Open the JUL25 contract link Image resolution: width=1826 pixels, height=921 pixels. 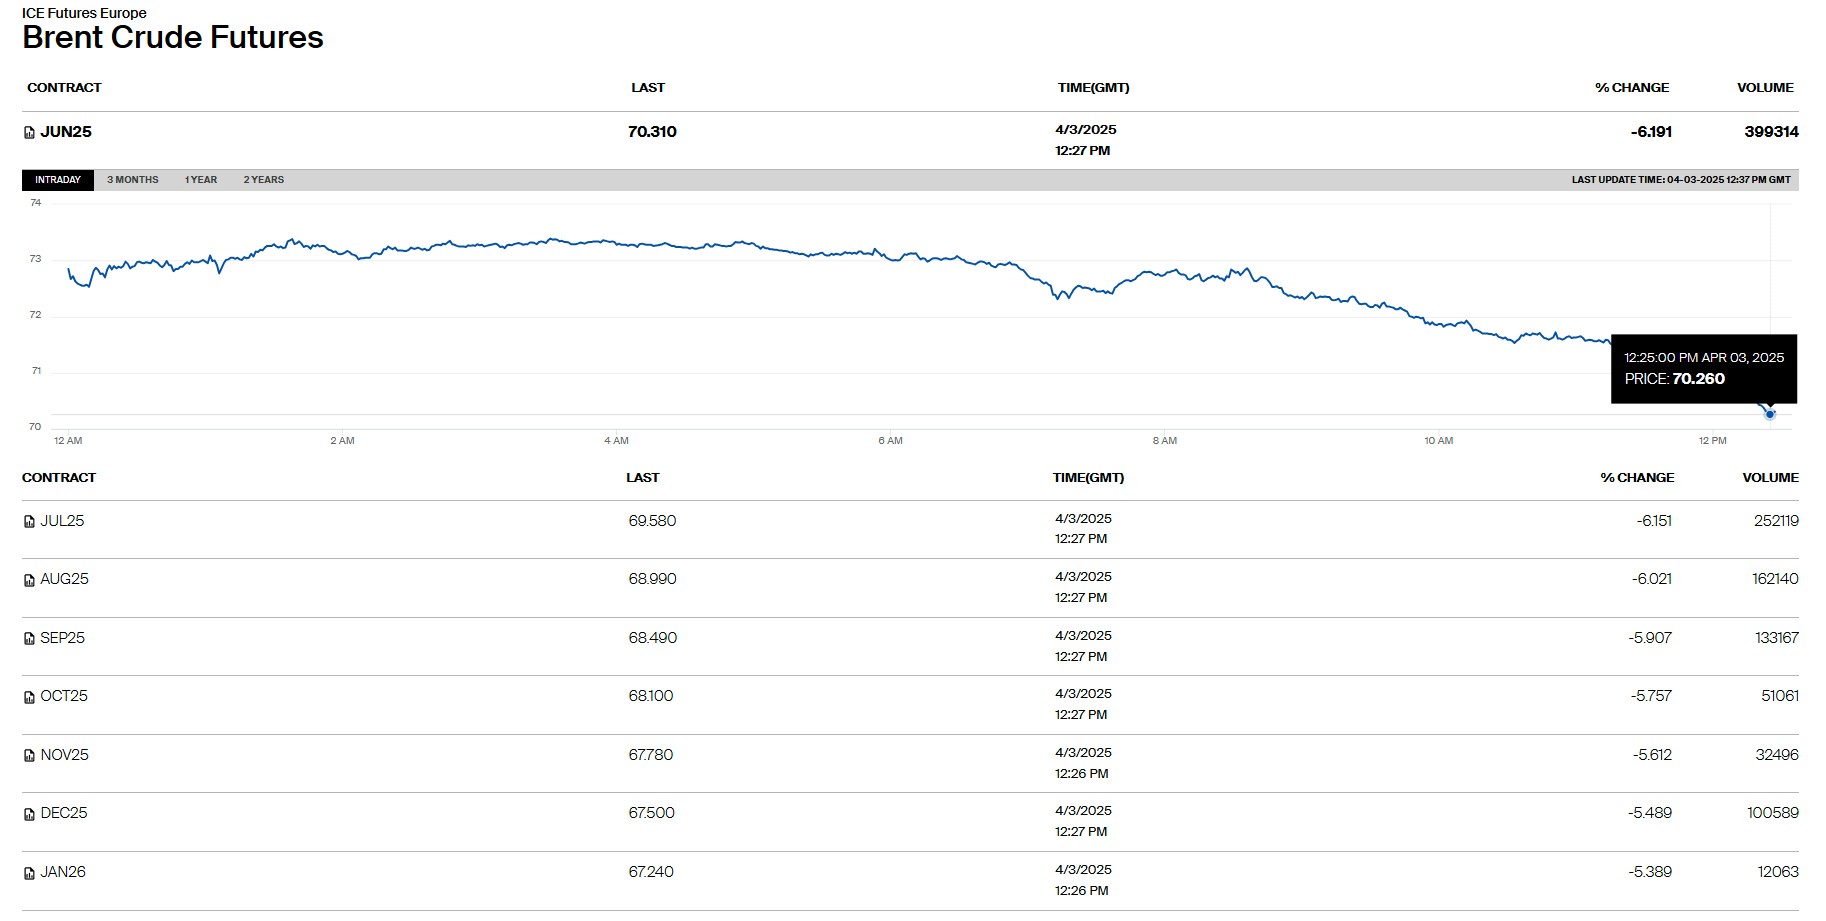pyautogui.click(x=62, y=521)
